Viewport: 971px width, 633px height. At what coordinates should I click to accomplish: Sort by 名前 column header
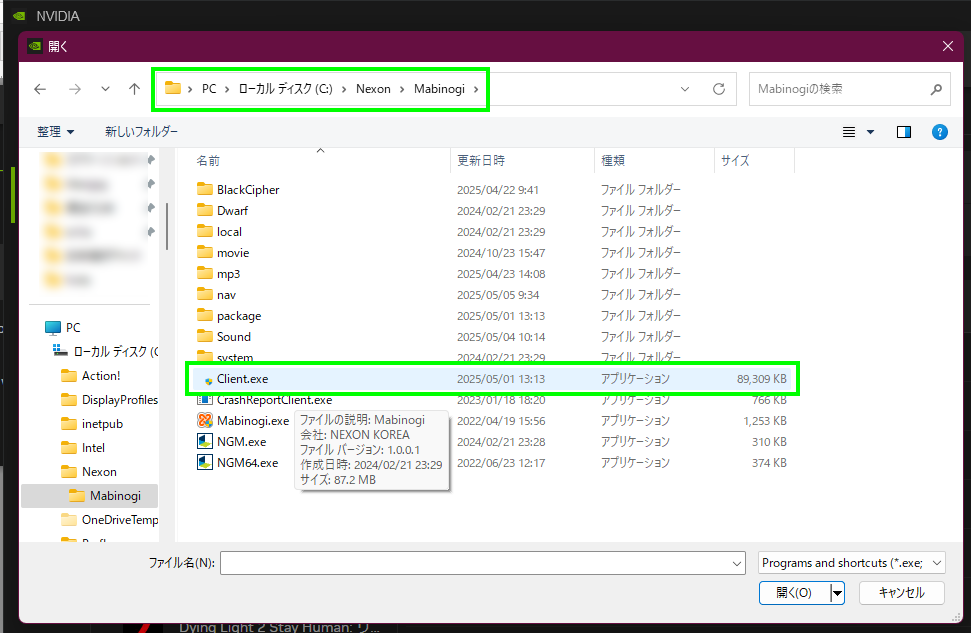[208, 161]
